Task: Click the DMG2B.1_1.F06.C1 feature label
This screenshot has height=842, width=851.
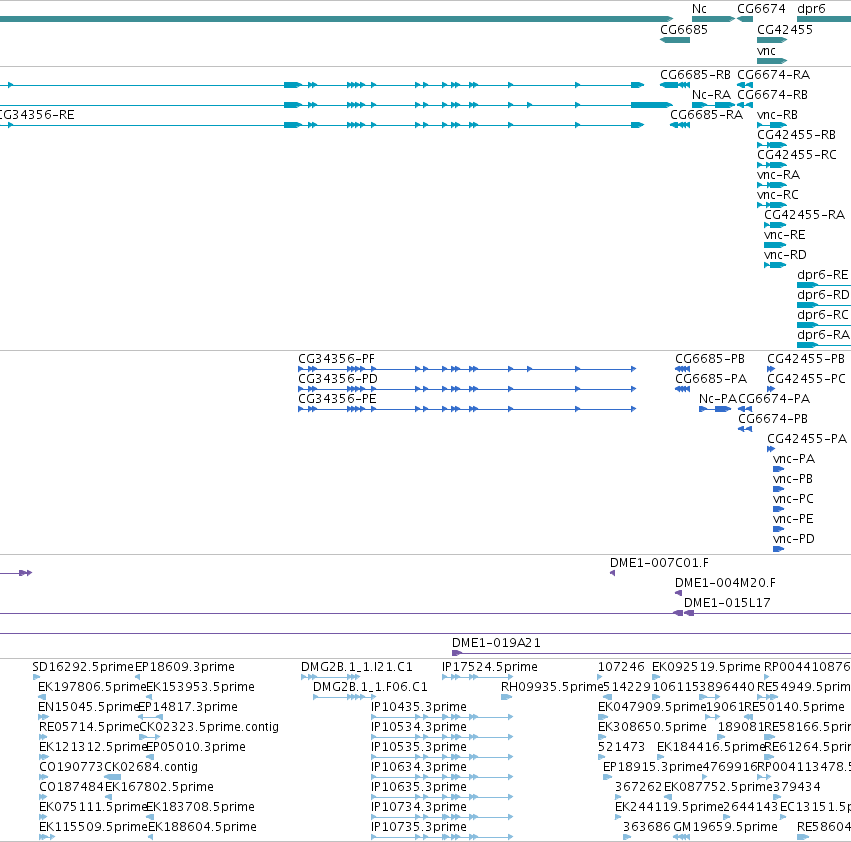Action: point(370,687)
